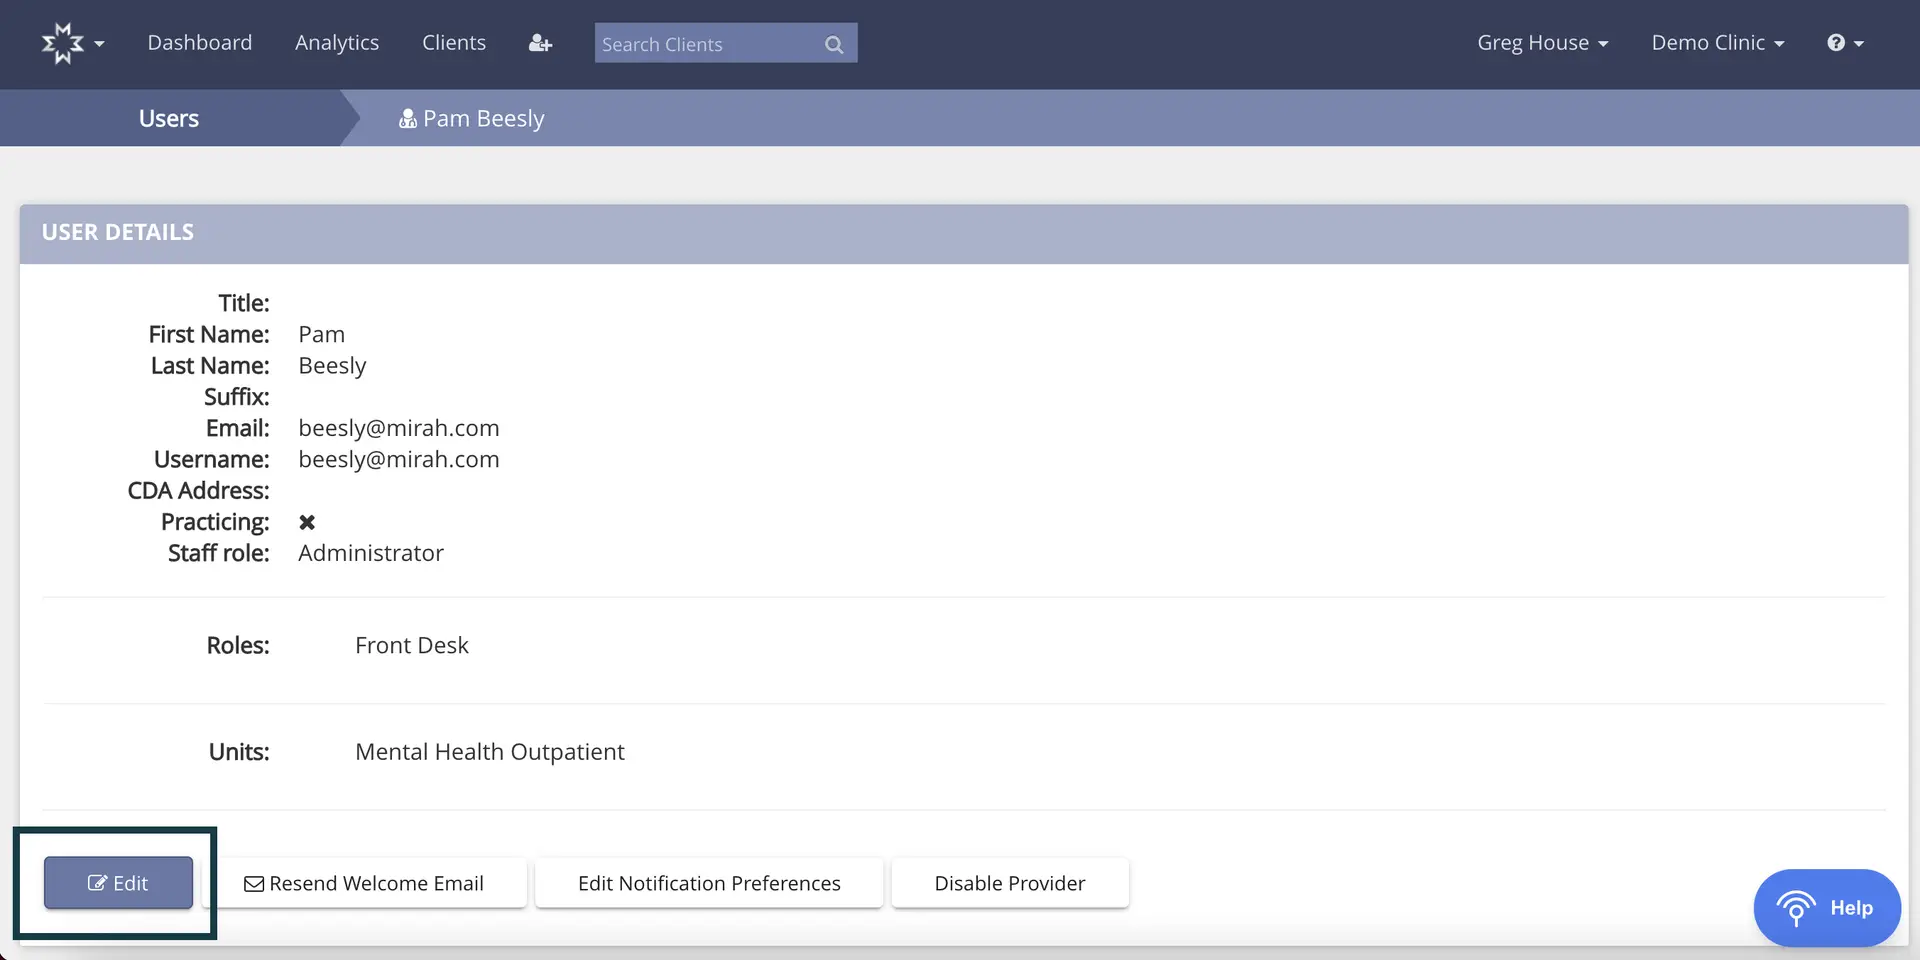This screenshot has height=960, width=1920.
Task: Click the Mirah logo icon
Action: tap(64, 42)
